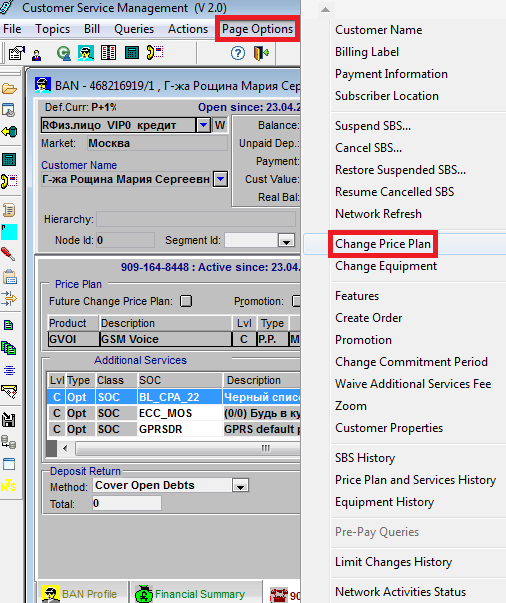Click the window with search sidebar icon

(x=9, y=110)
